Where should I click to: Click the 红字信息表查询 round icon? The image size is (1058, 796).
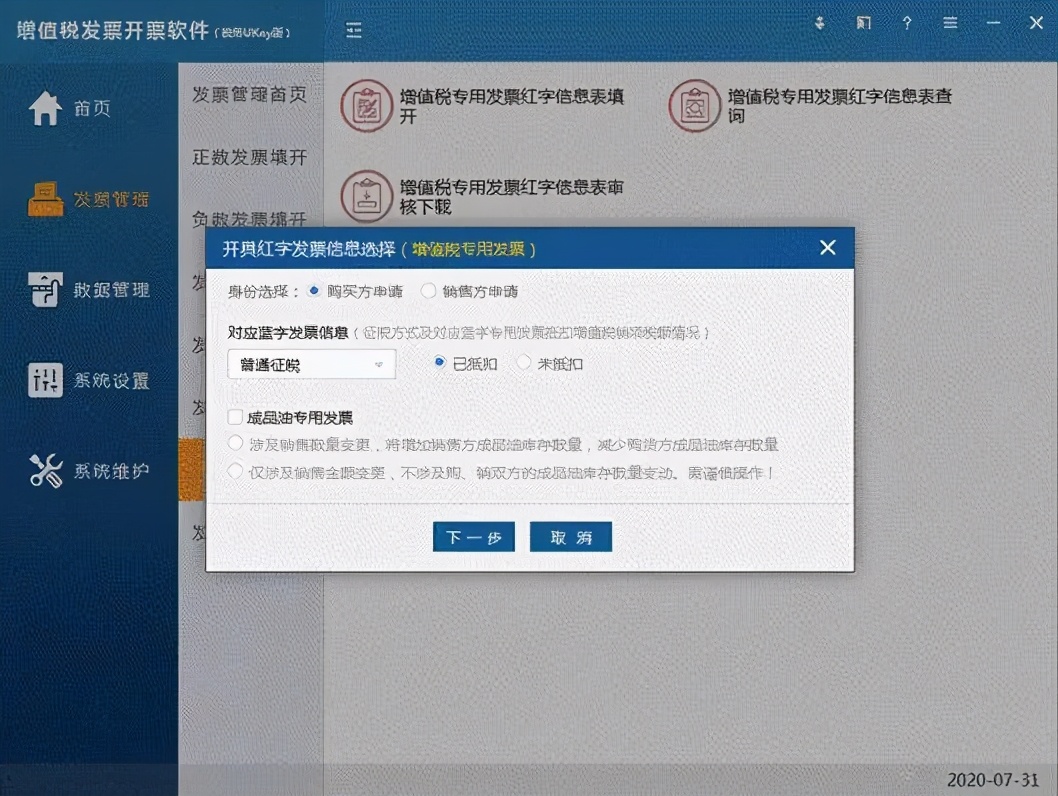coord(694,106)
